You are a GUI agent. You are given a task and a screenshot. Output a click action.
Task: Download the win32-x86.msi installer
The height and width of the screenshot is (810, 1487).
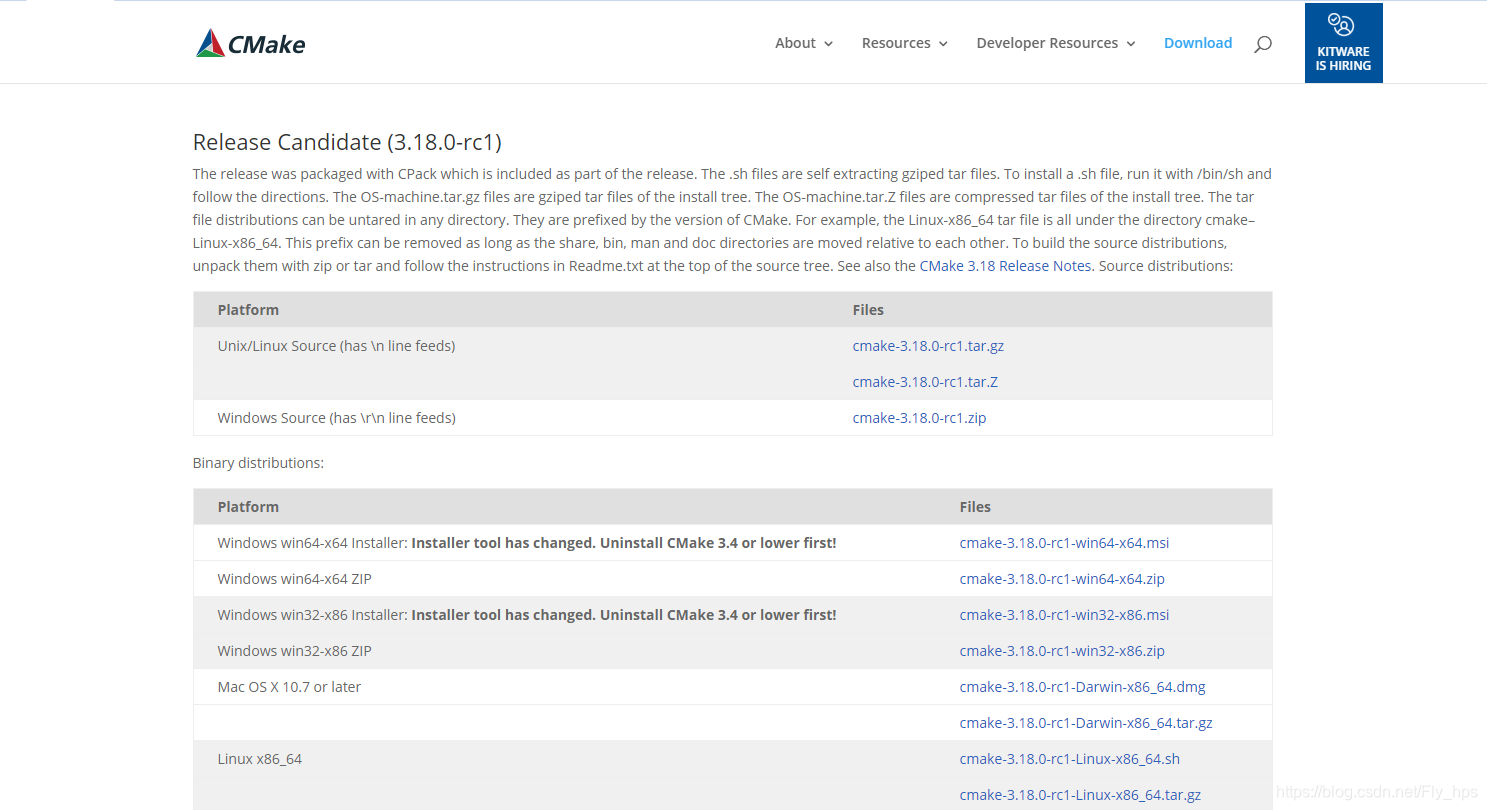click(x=1064, y=615)
